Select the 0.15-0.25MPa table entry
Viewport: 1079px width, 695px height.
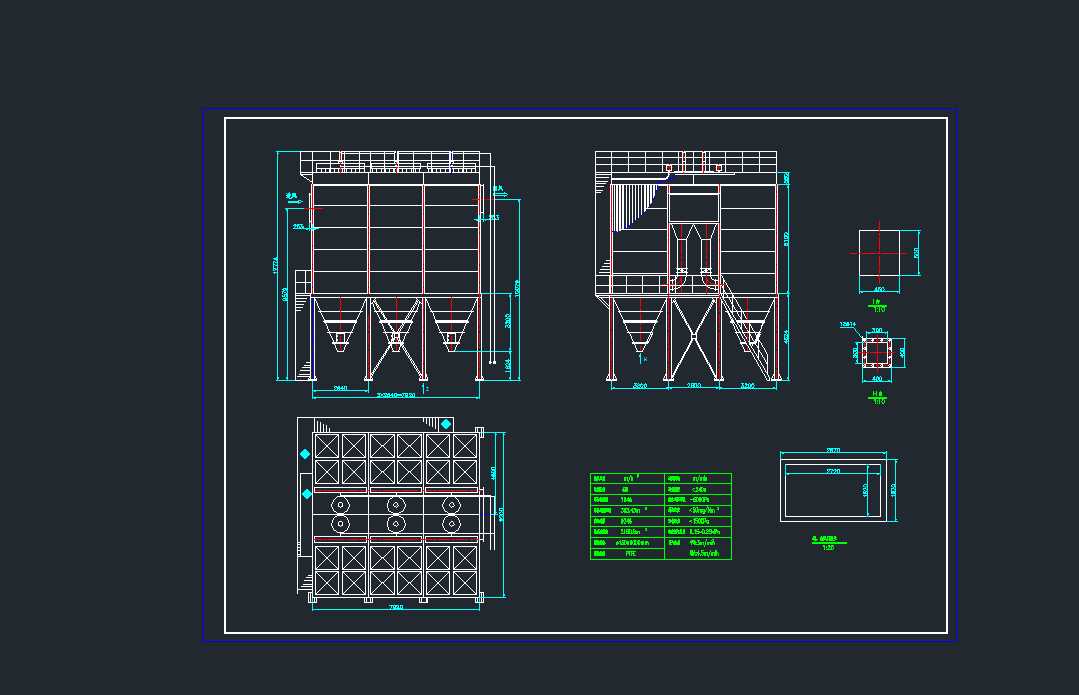click(x=704, y=532)
